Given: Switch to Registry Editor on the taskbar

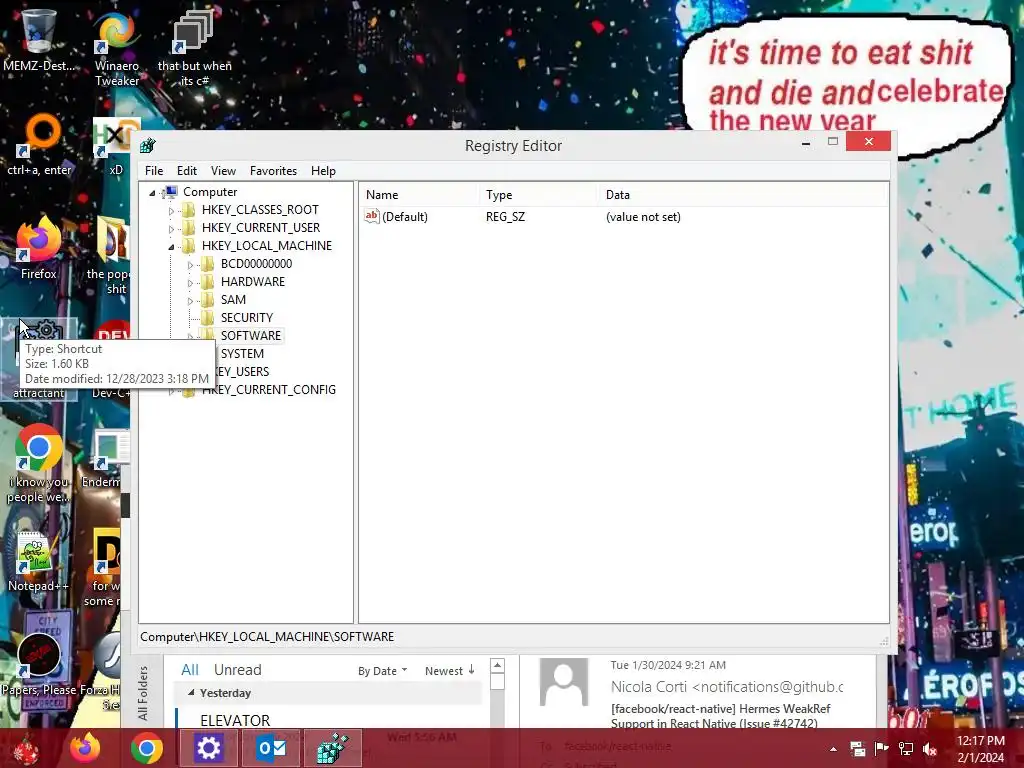Looking at the screenshot, I should (x=332, y=748).
